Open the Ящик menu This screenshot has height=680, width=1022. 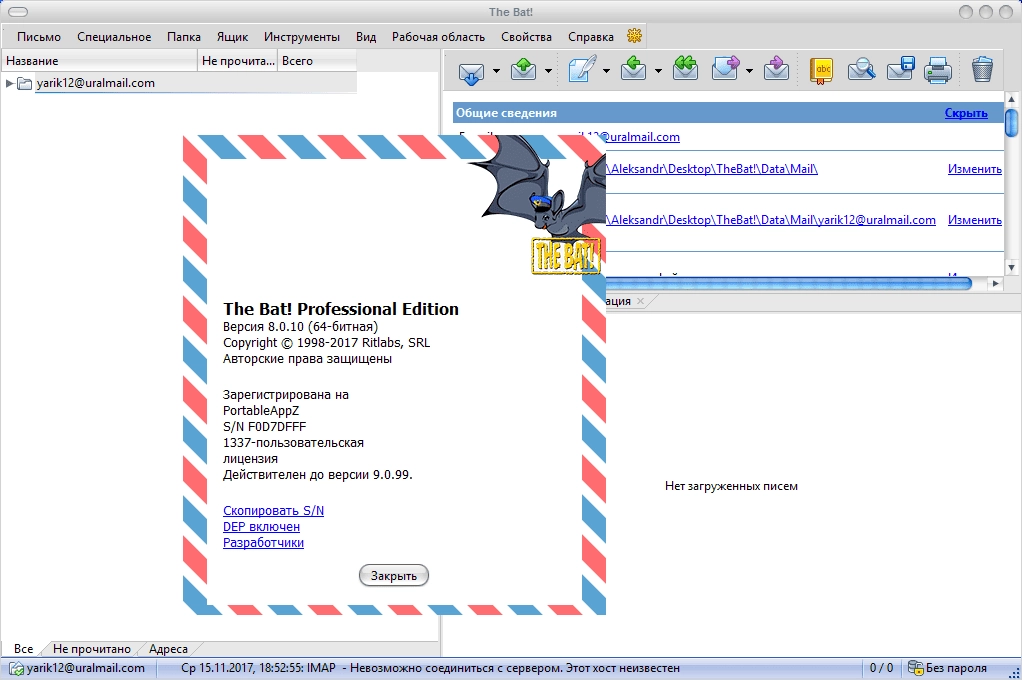click(x=232, y=37)
